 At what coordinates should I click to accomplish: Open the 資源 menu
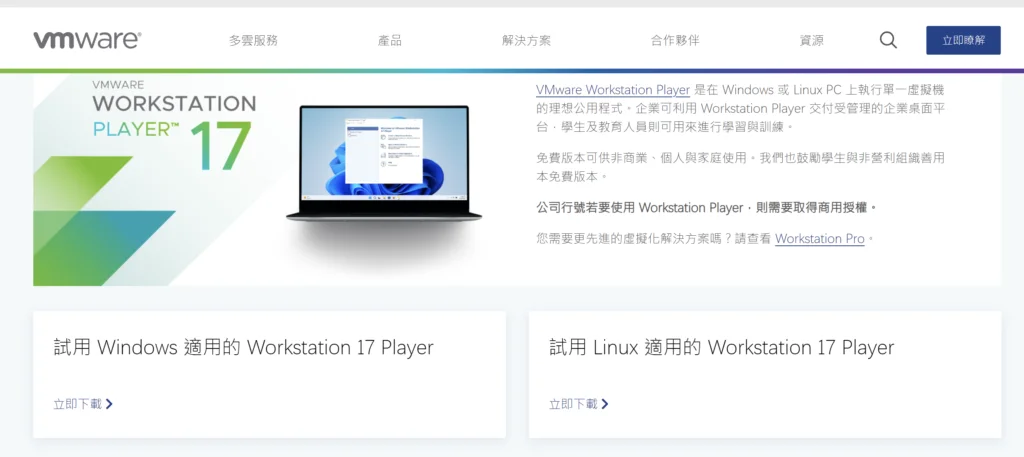coord(812,40)
